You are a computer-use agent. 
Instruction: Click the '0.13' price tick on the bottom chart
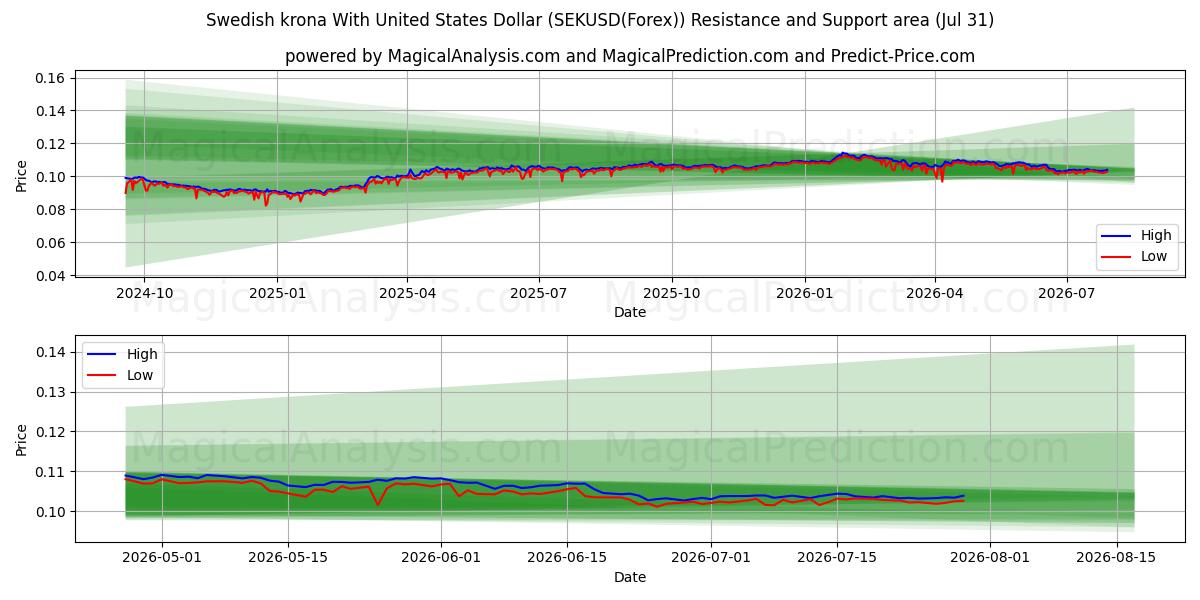[51, 392]
